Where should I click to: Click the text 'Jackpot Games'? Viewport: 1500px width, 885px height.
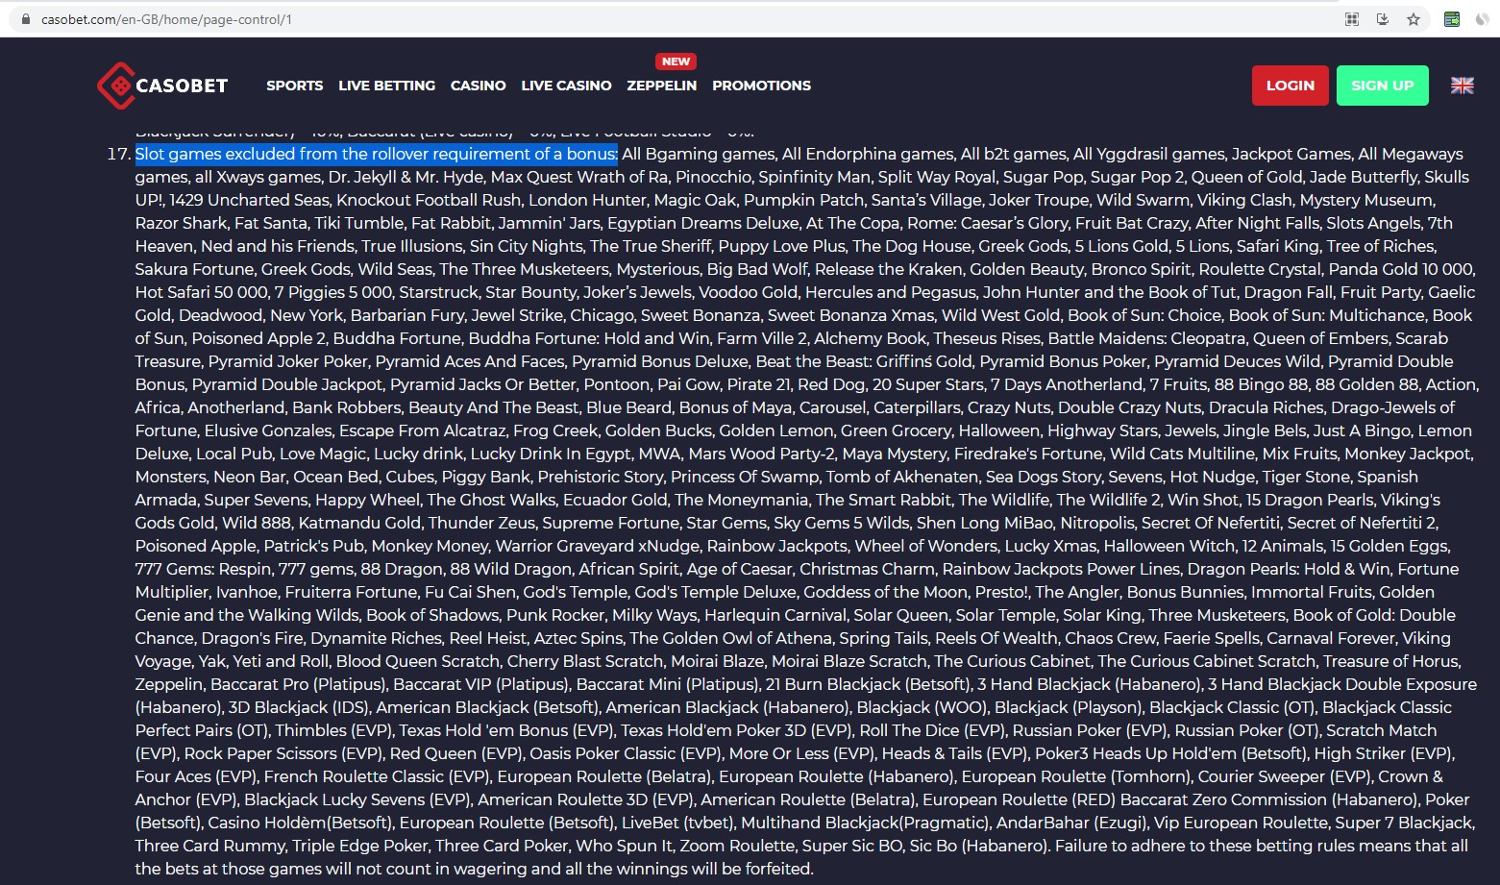point(1291,154)
